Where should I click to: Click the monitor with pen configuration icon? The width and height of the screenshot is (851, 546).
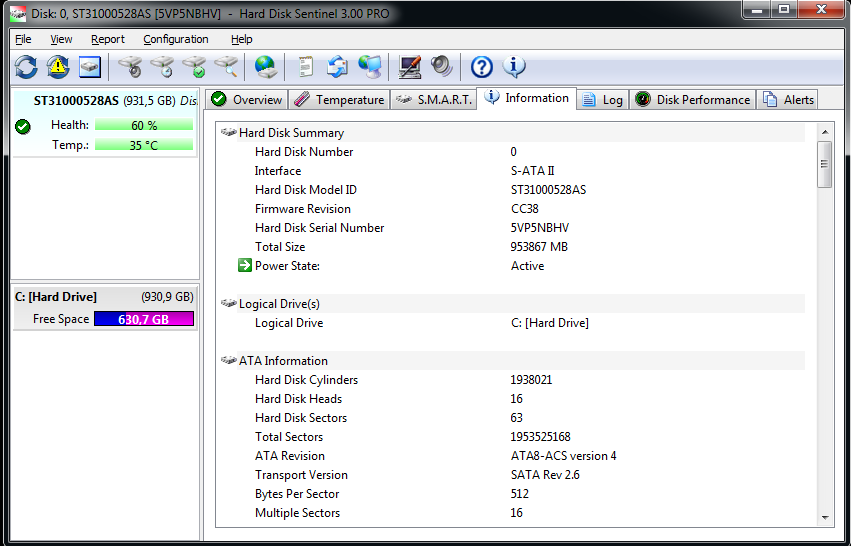pyautogui.click(x=410, y=67)
